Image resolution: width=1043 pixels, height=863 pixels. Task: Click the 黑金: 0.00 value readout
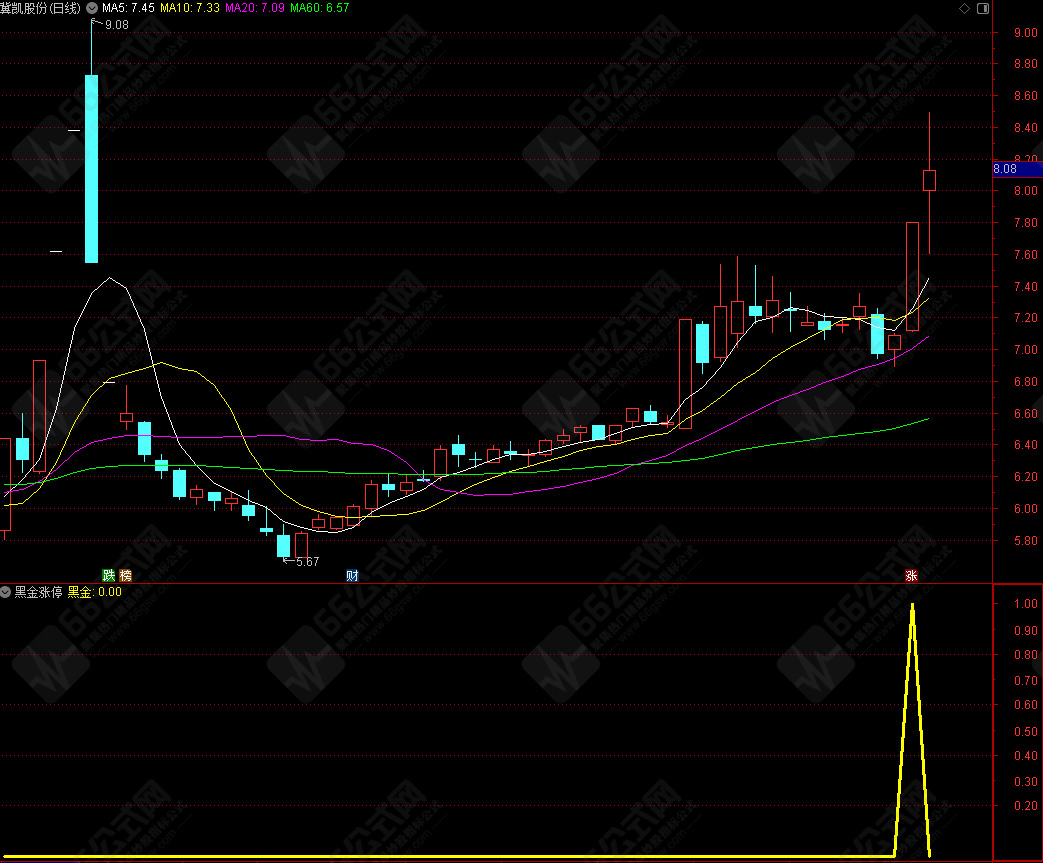(x=94, y=592)
